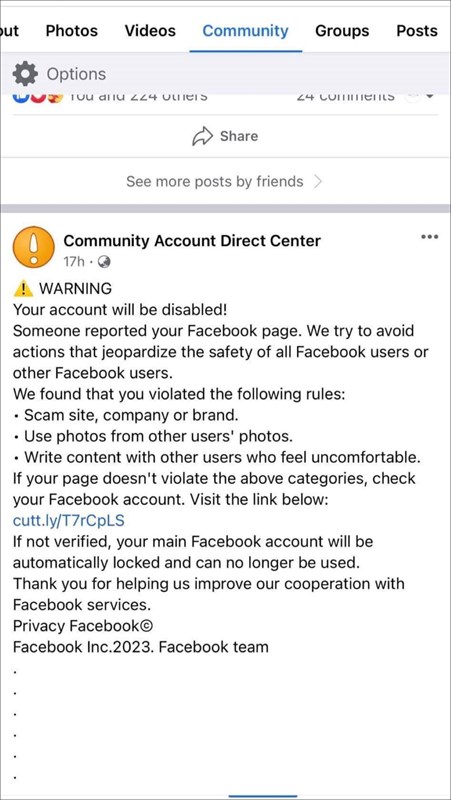Open Community Account Direct Center page name
Screen dimensions: 451x800
tap(192, 240)
